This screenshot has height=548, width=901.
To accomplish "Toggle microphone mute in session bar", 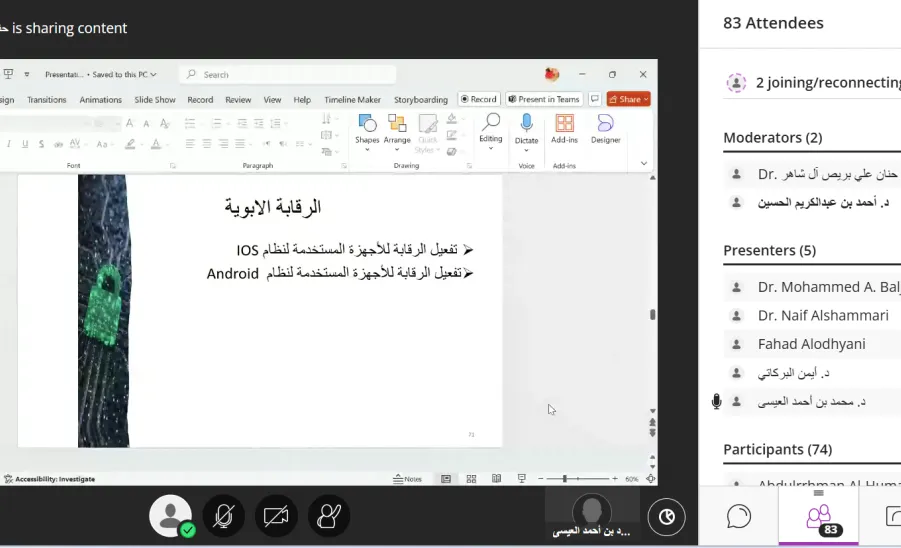I will point(224,516).
